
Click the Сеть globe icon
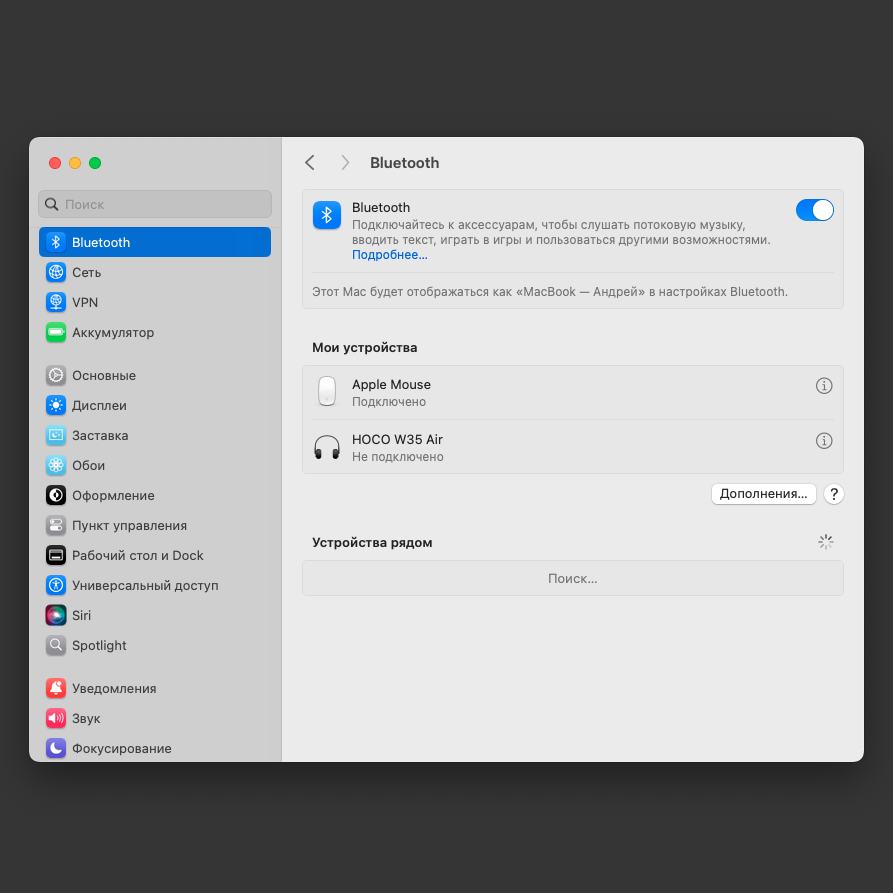56,272
